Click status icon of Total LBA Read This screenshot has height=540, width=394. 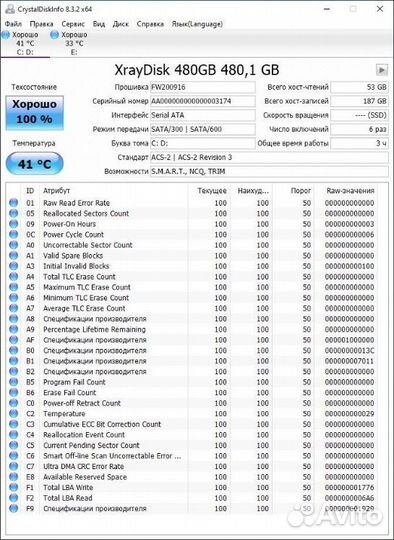pos(13,498)
